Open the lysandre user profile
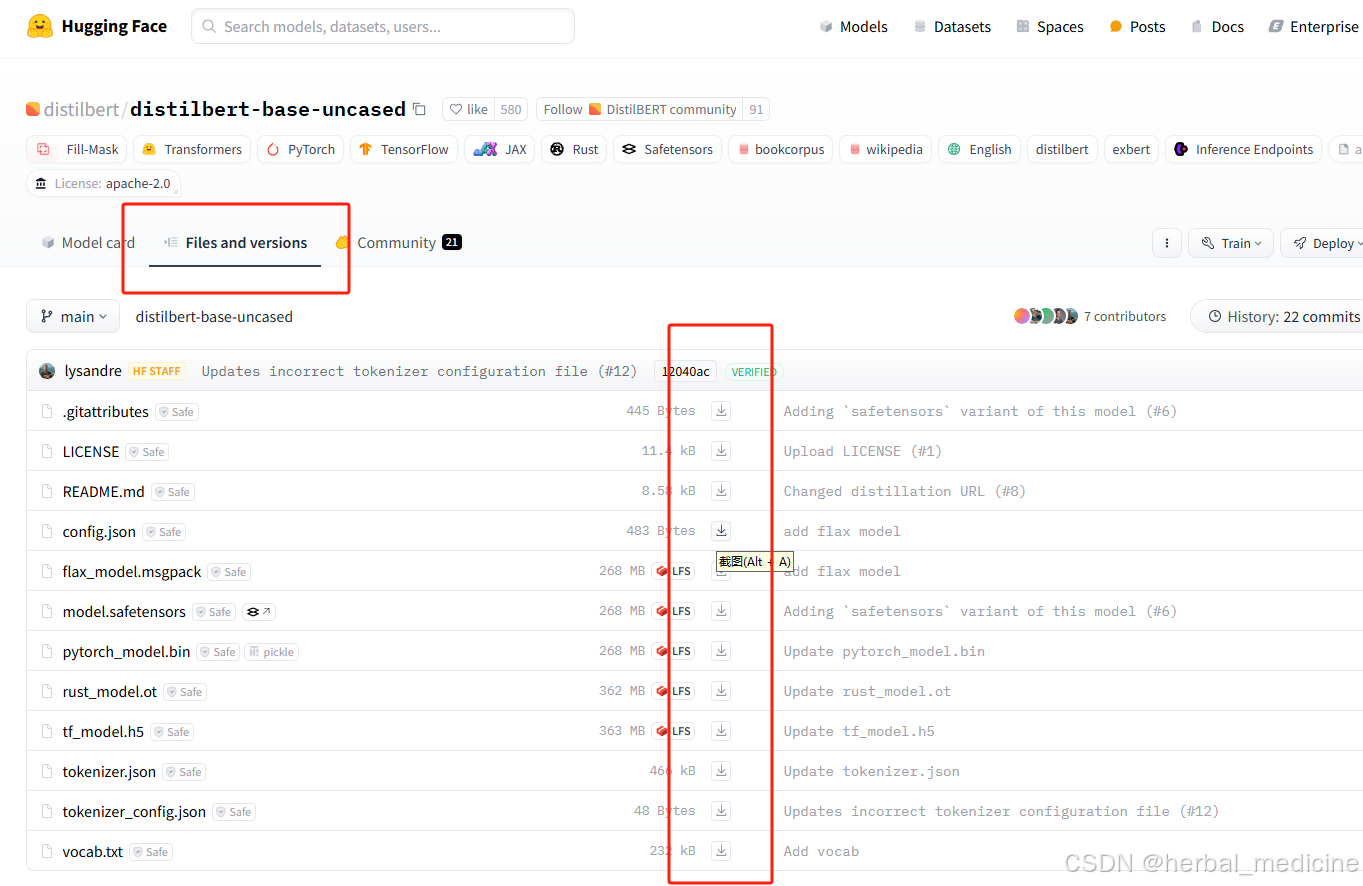Viewport: 1363px width, 886px height. 93,371
